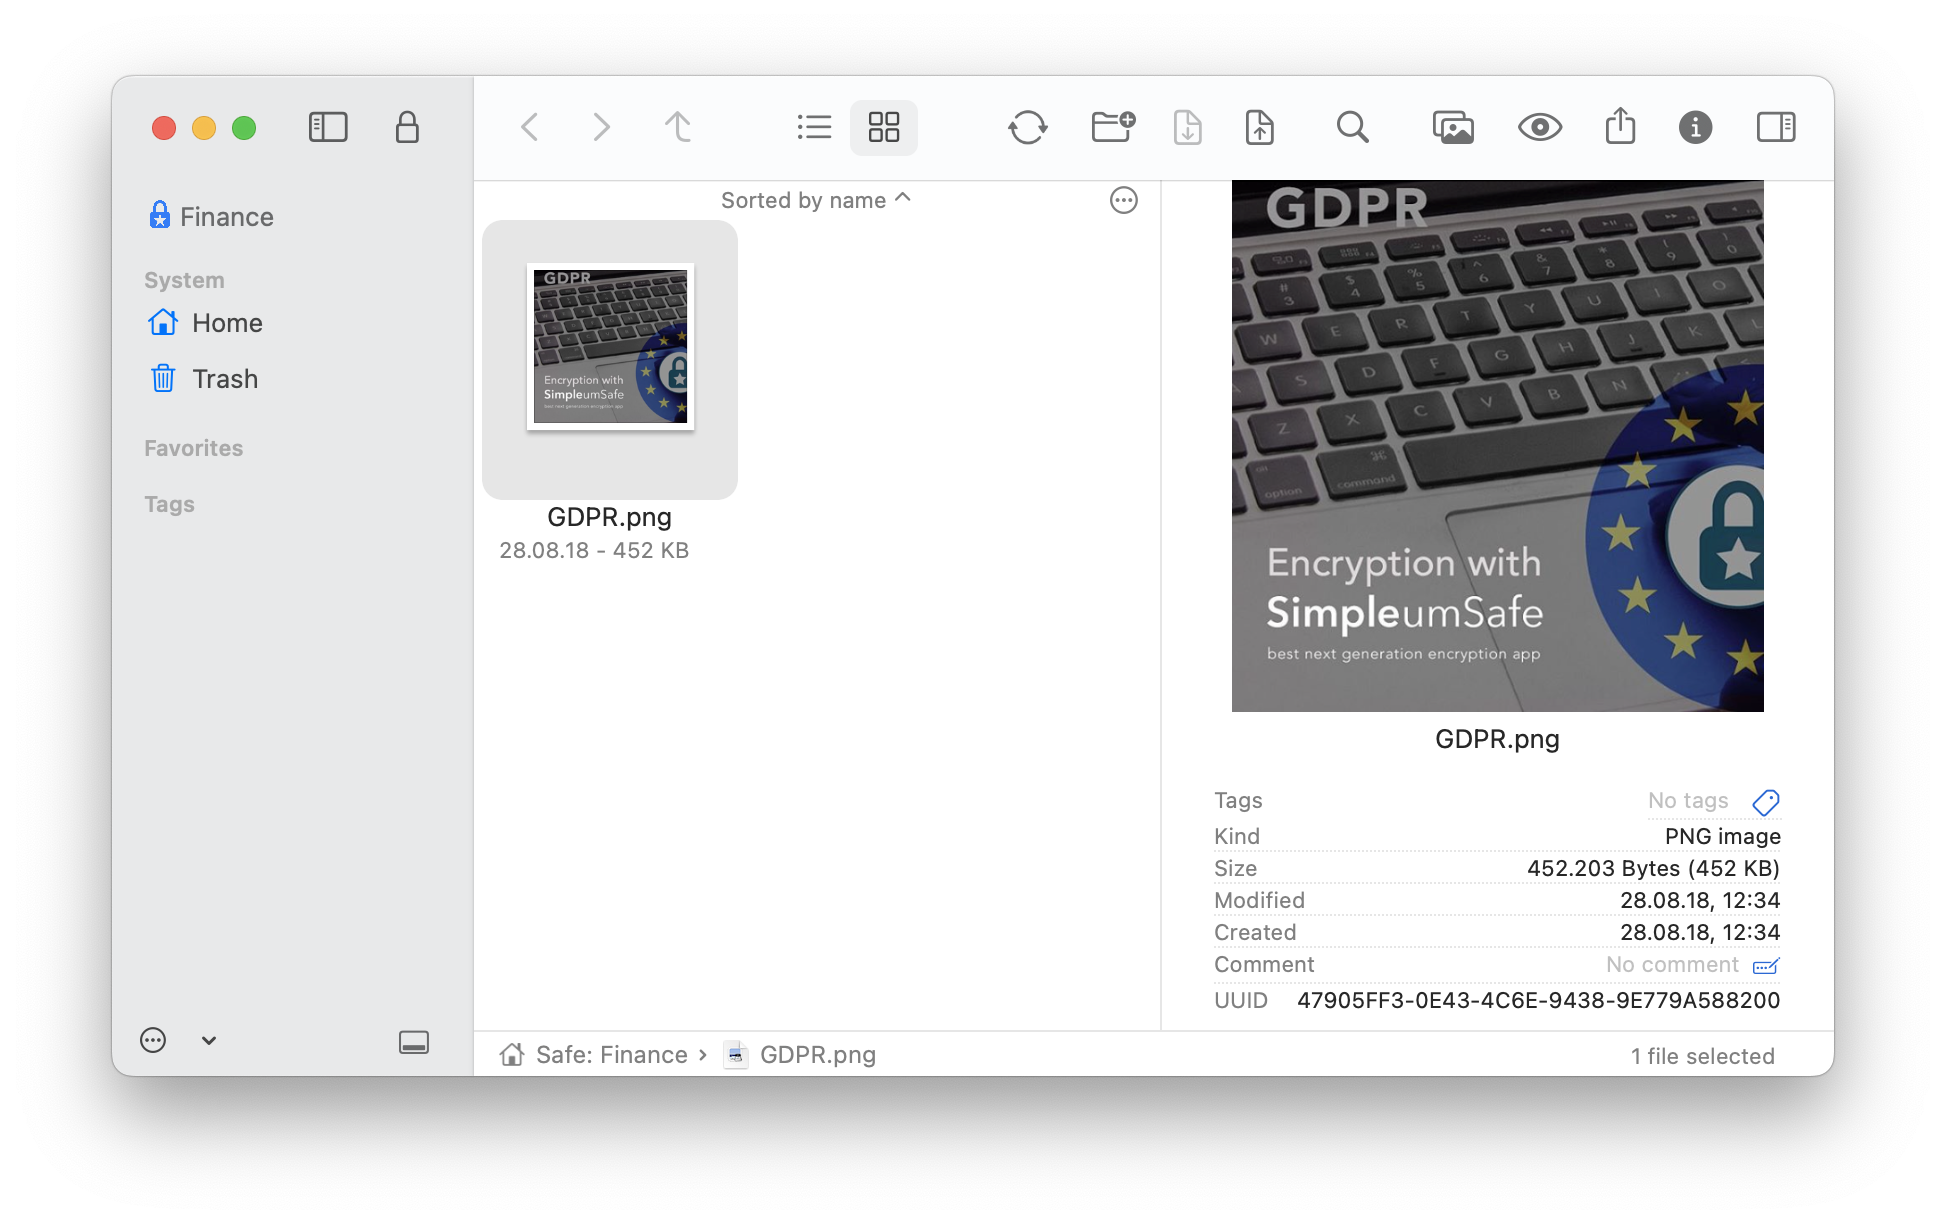Navigate up to enclosing folder
Image resolution: width=1946 pixels, height=1224 pixels.
(678, 127)
